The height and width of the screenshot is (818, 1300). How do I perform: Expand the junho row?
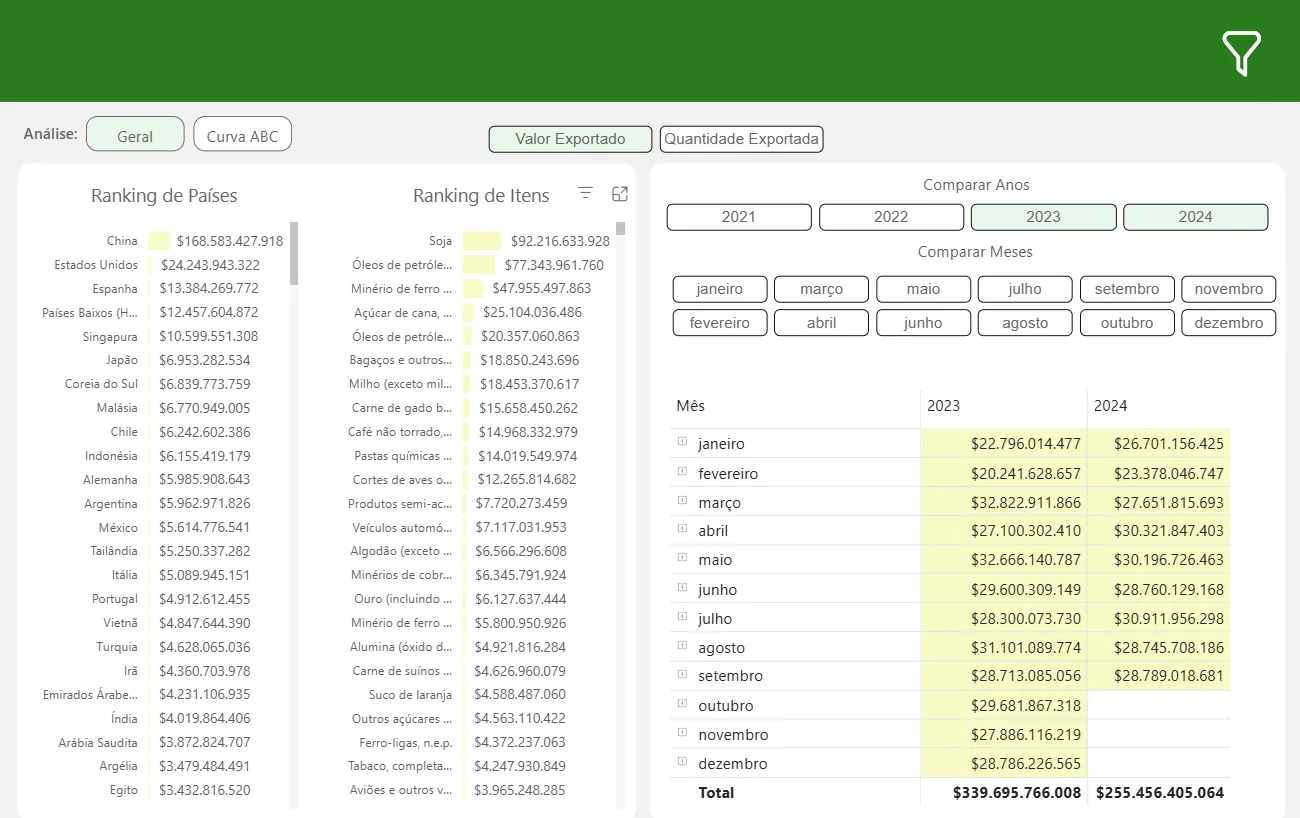tap(682, 587)
